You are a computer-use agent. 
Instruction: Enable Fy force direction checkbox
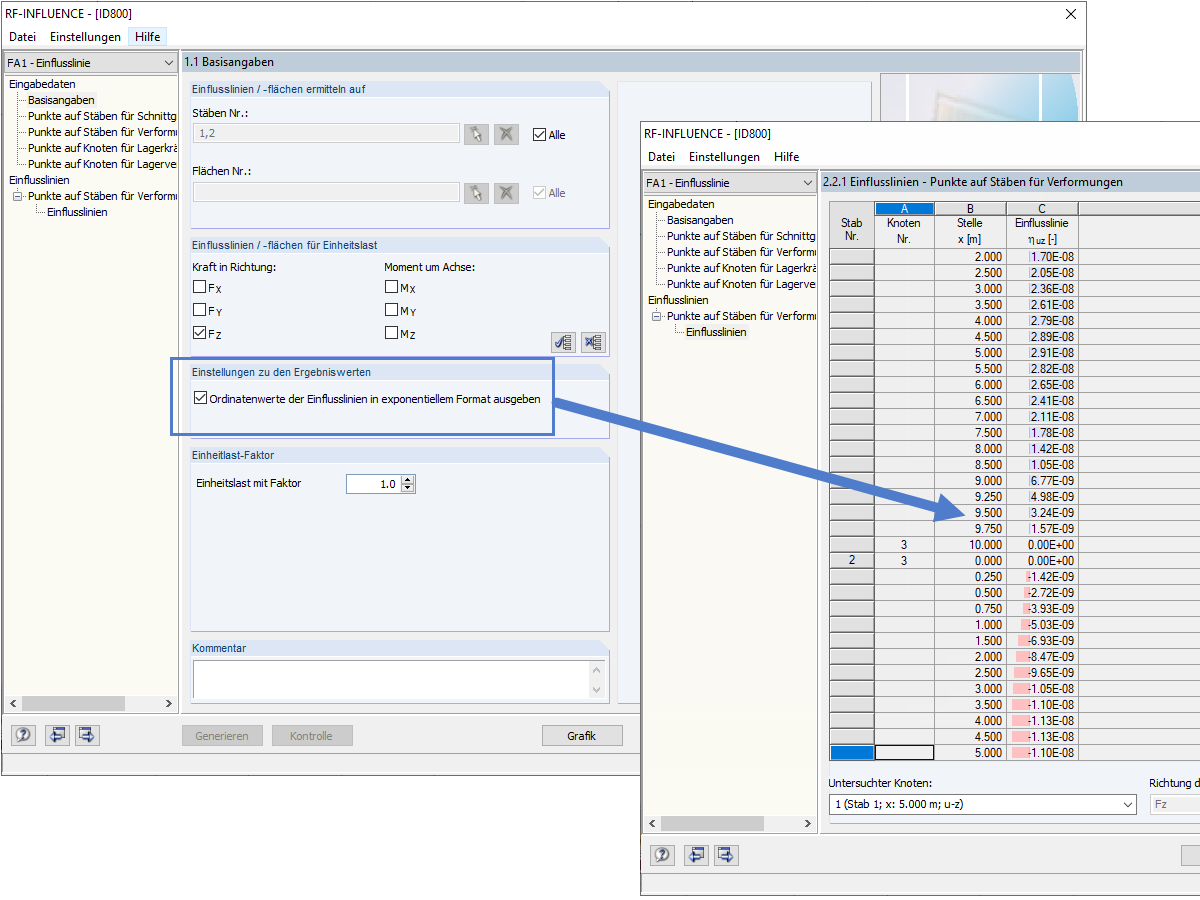[200, 310]
